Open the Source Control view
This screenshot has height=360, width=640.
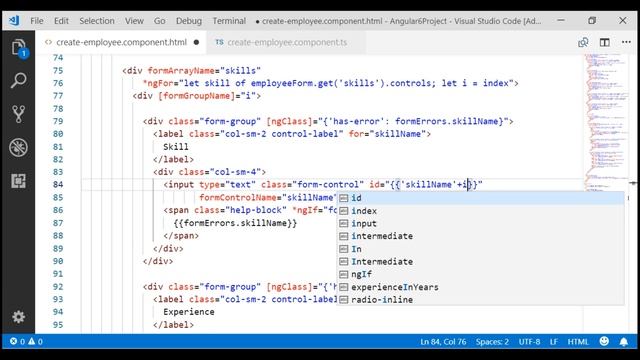coord(18,114)
